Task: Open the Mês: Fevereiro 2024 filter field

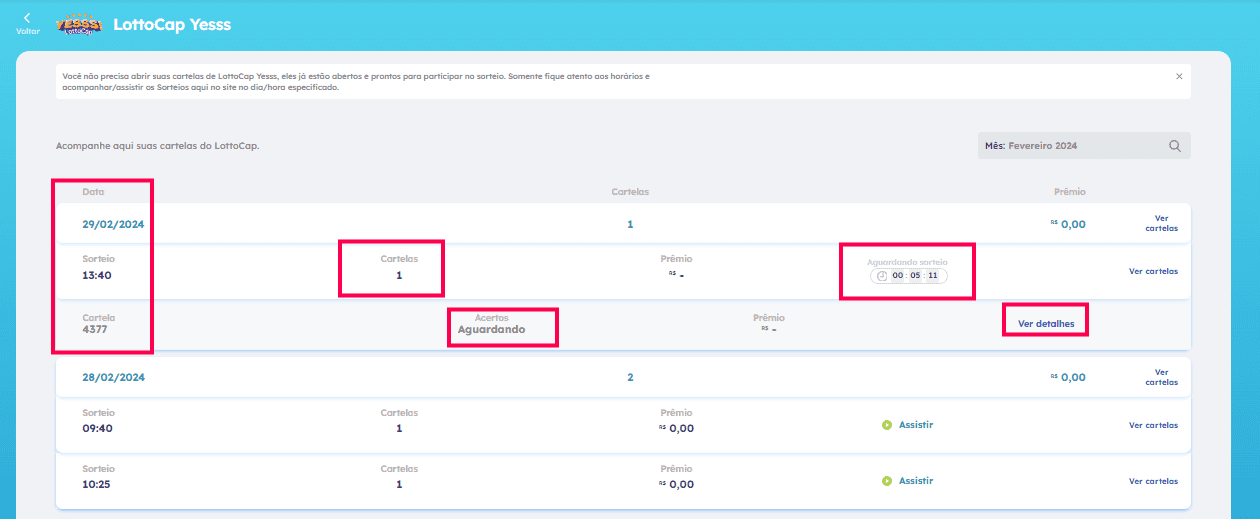Action: point(1084,146)
